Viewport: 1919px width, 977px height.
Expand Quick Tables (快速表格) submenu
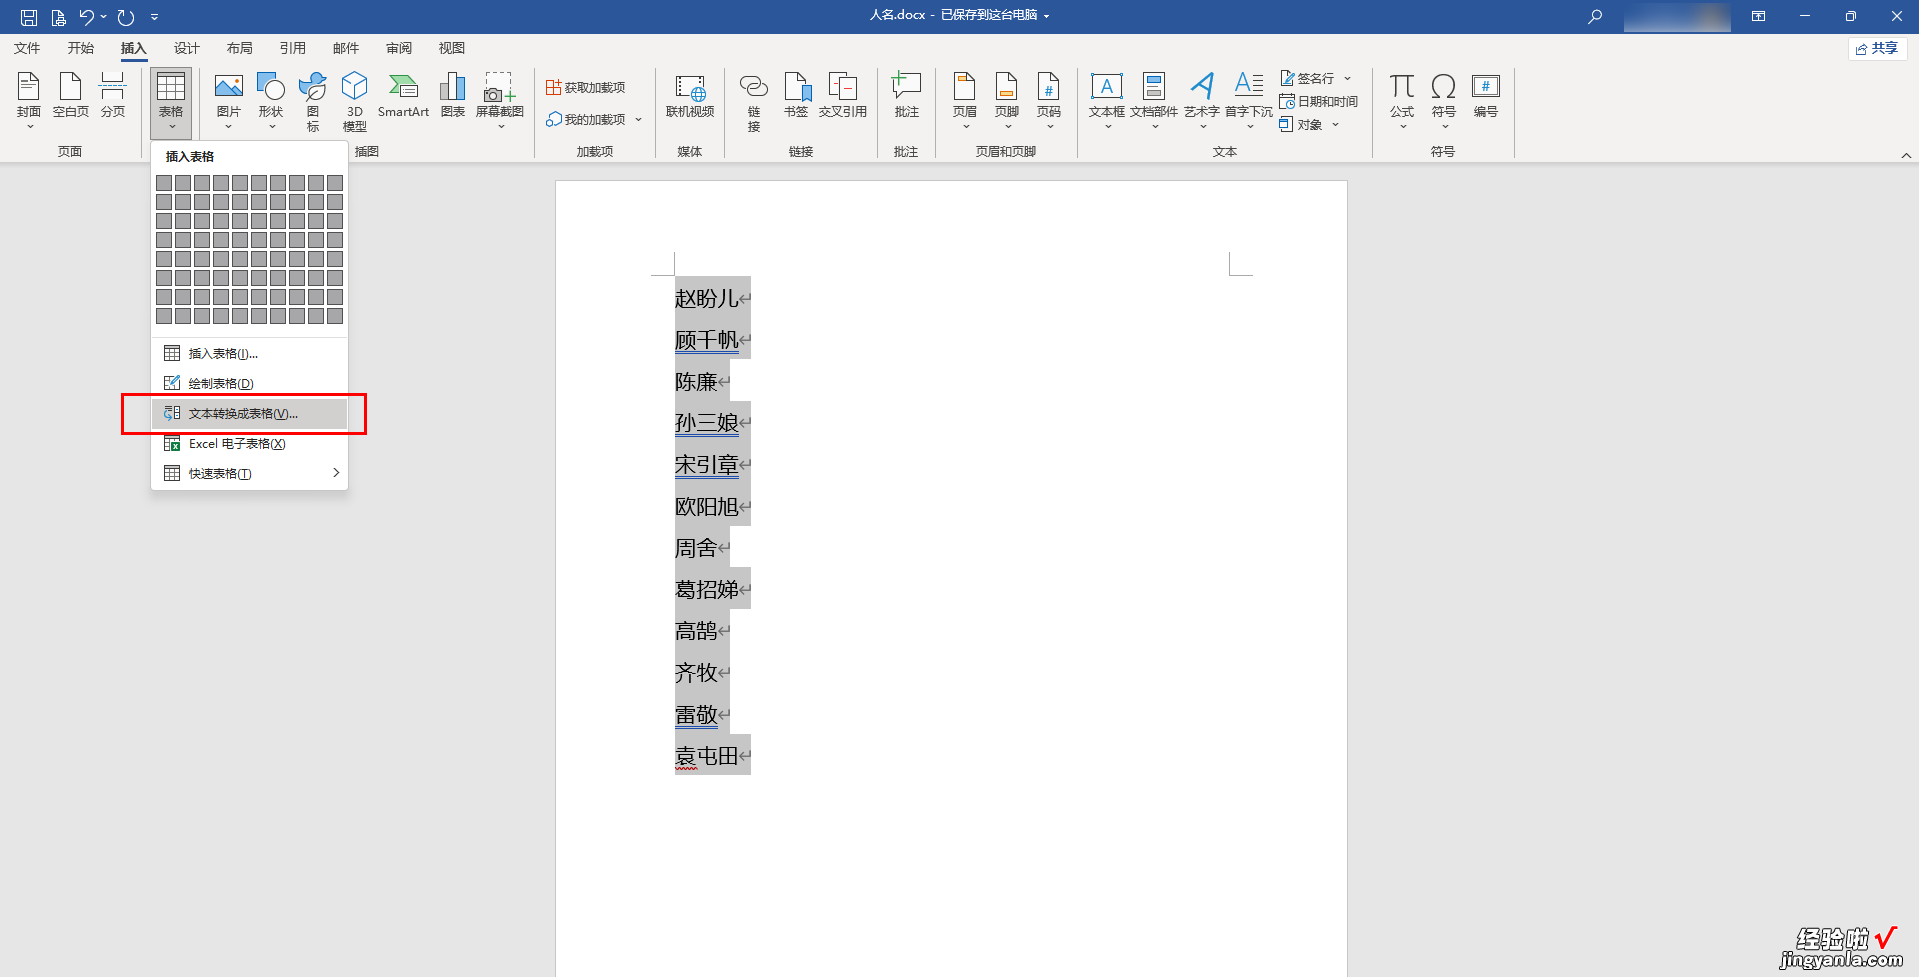(249, 473)
